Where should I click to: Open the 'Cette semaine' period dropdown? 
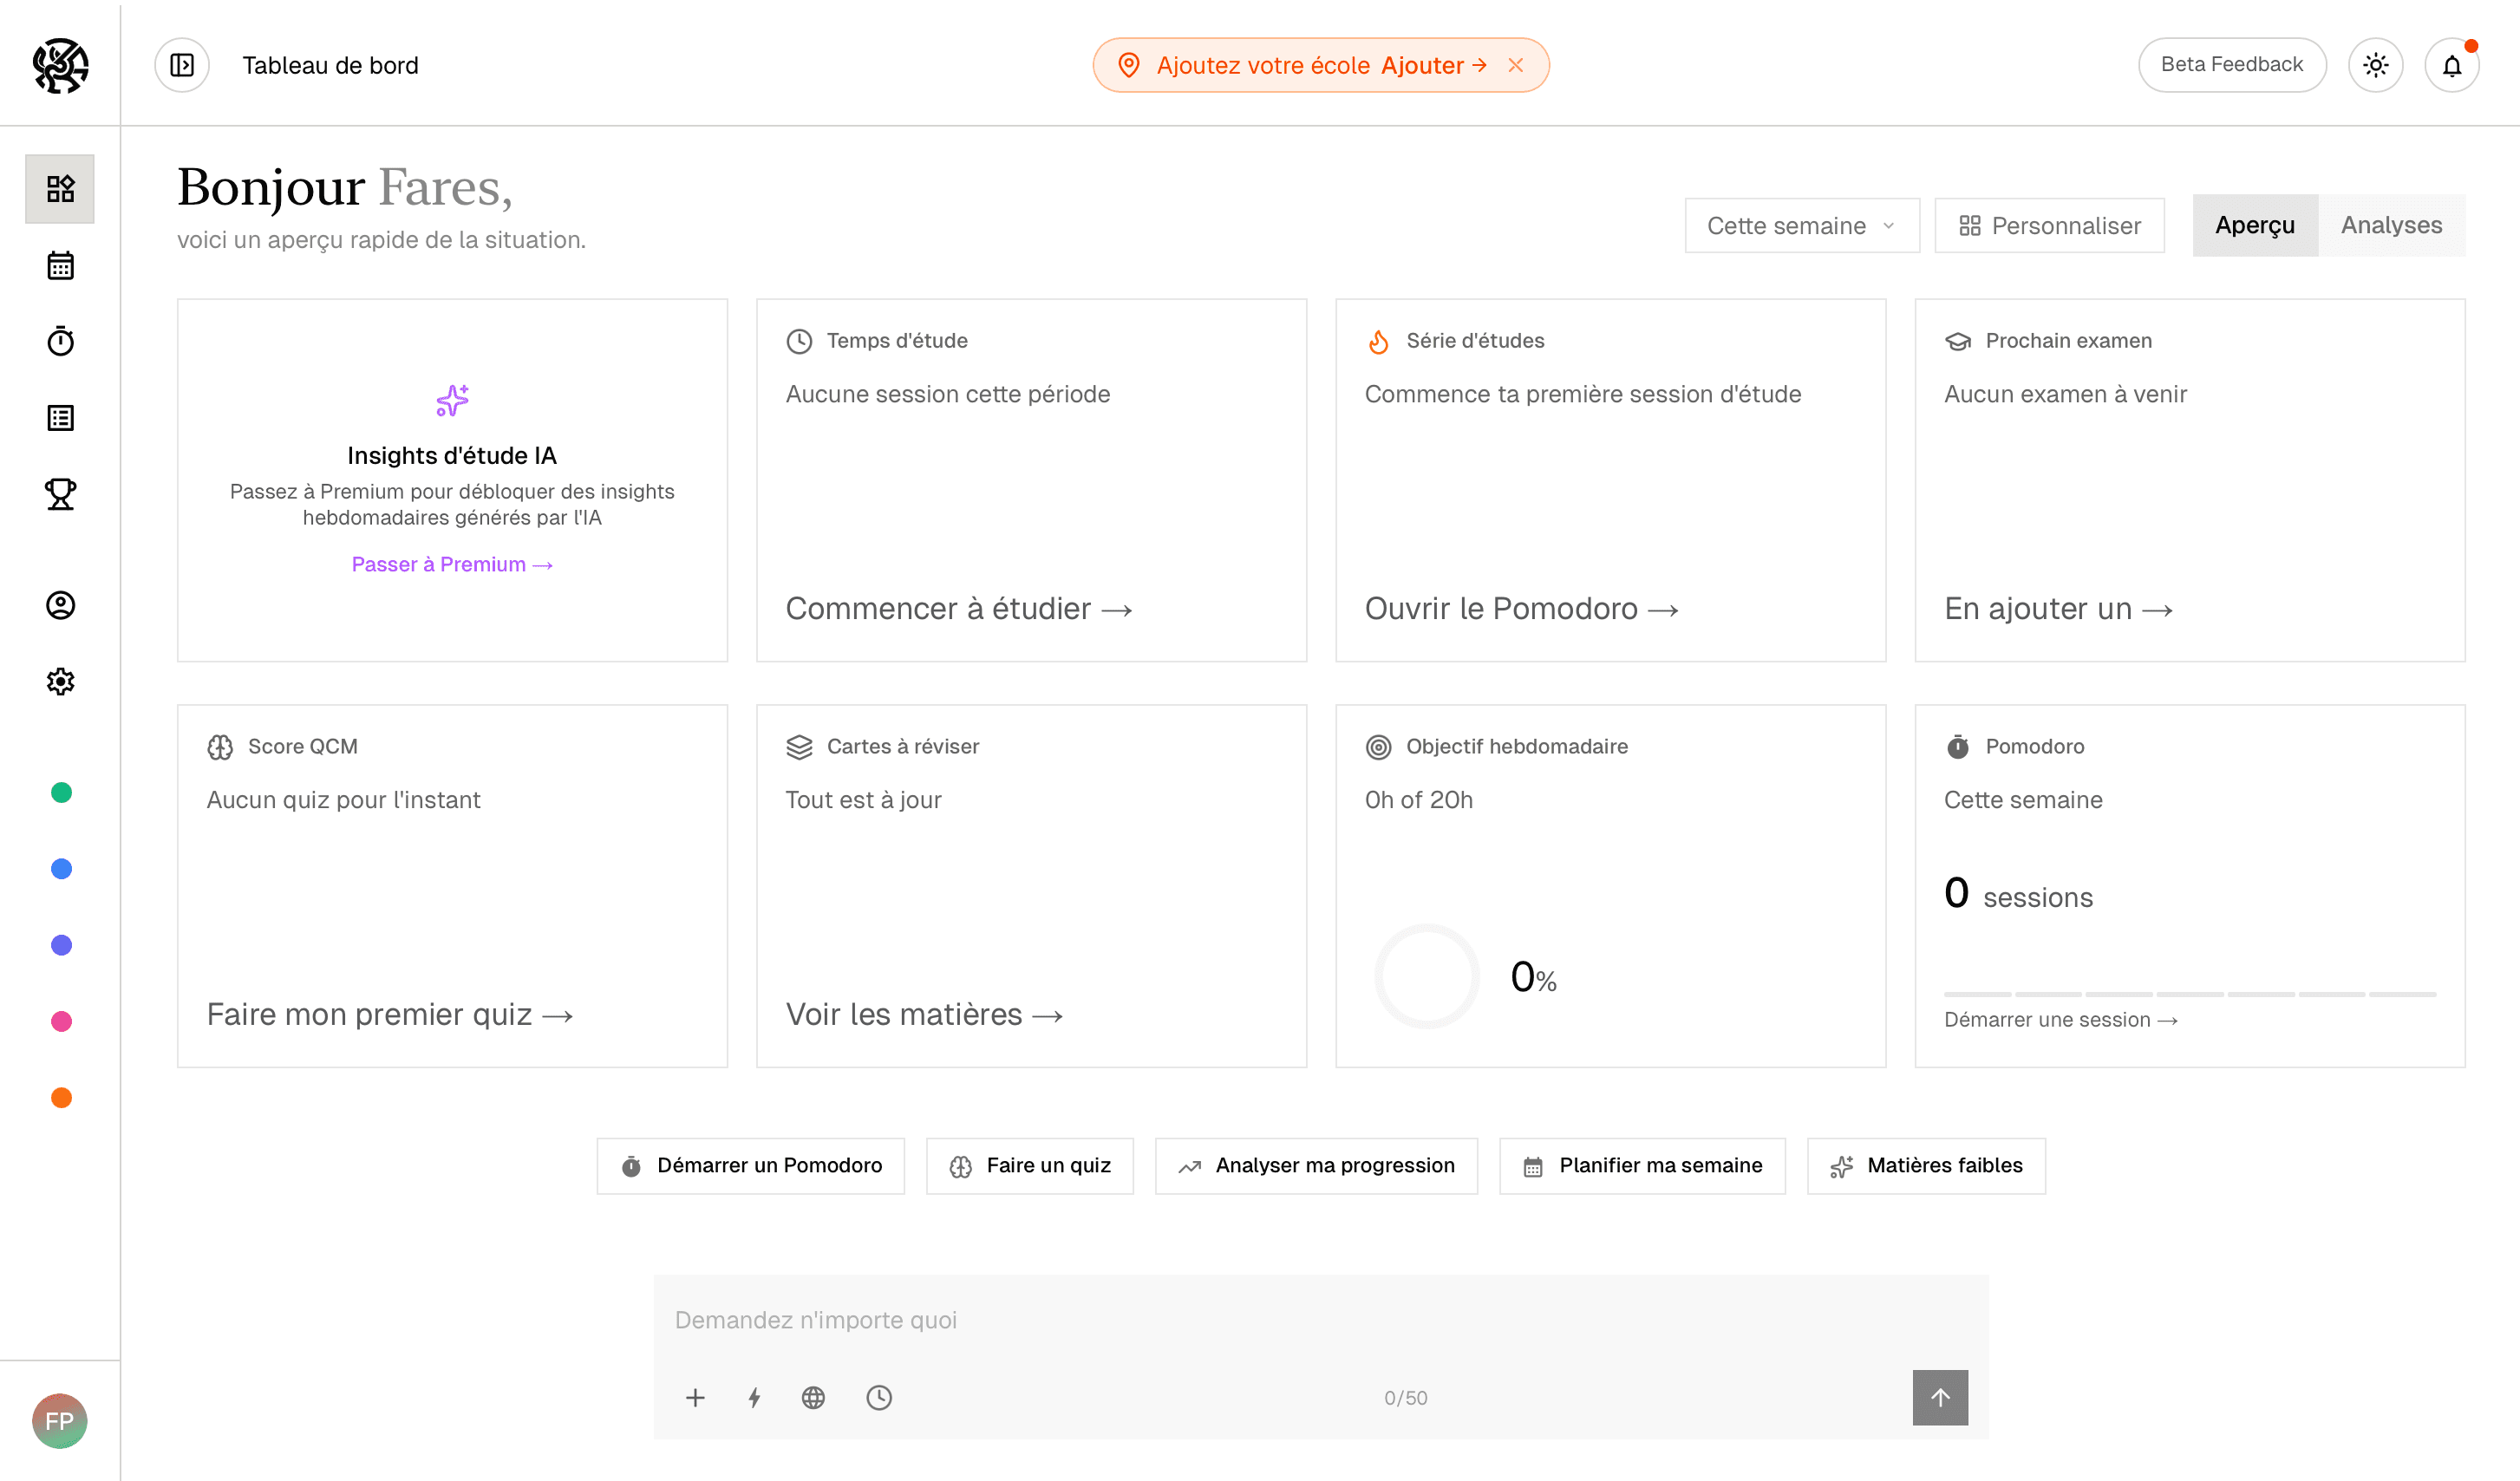coord(1800,225)
